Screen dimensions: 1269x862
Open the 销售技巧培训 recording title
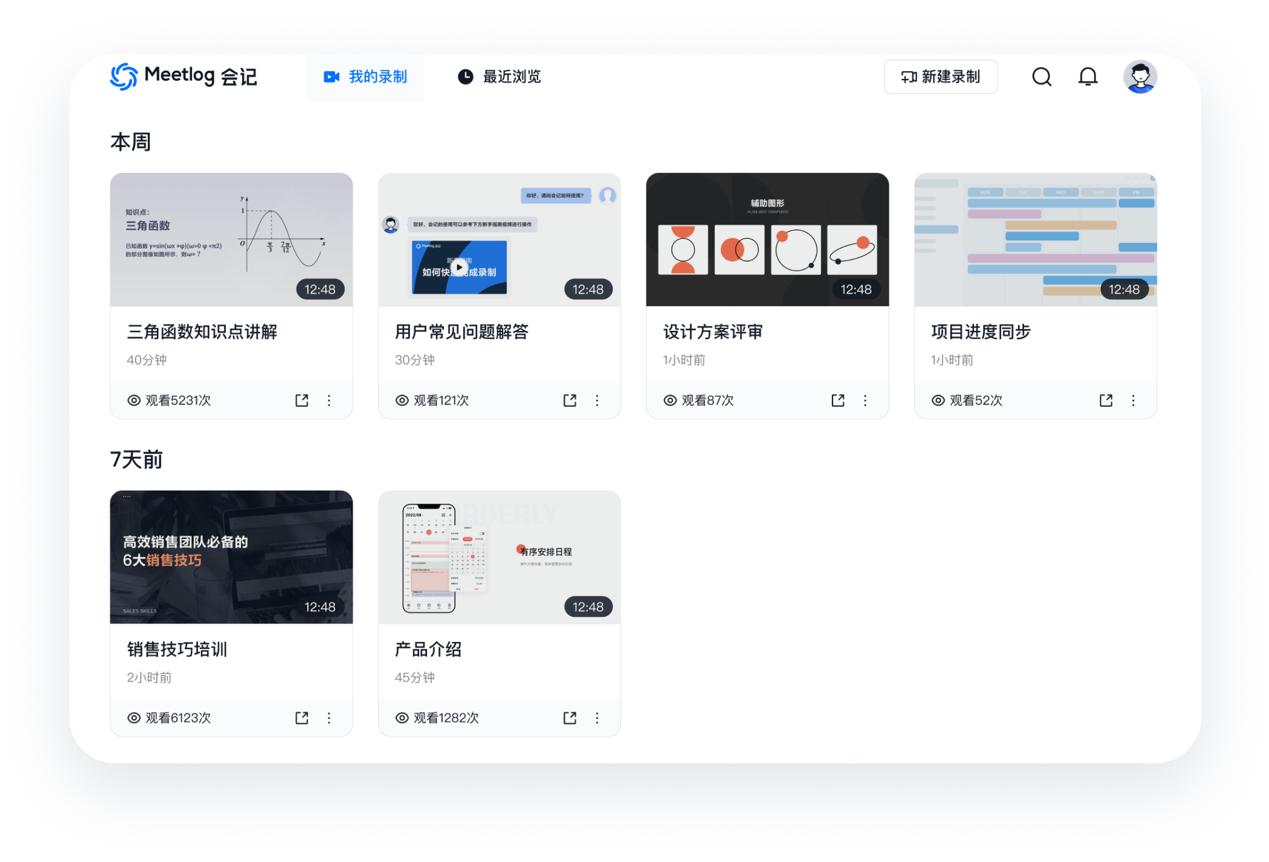coord(175,649)
